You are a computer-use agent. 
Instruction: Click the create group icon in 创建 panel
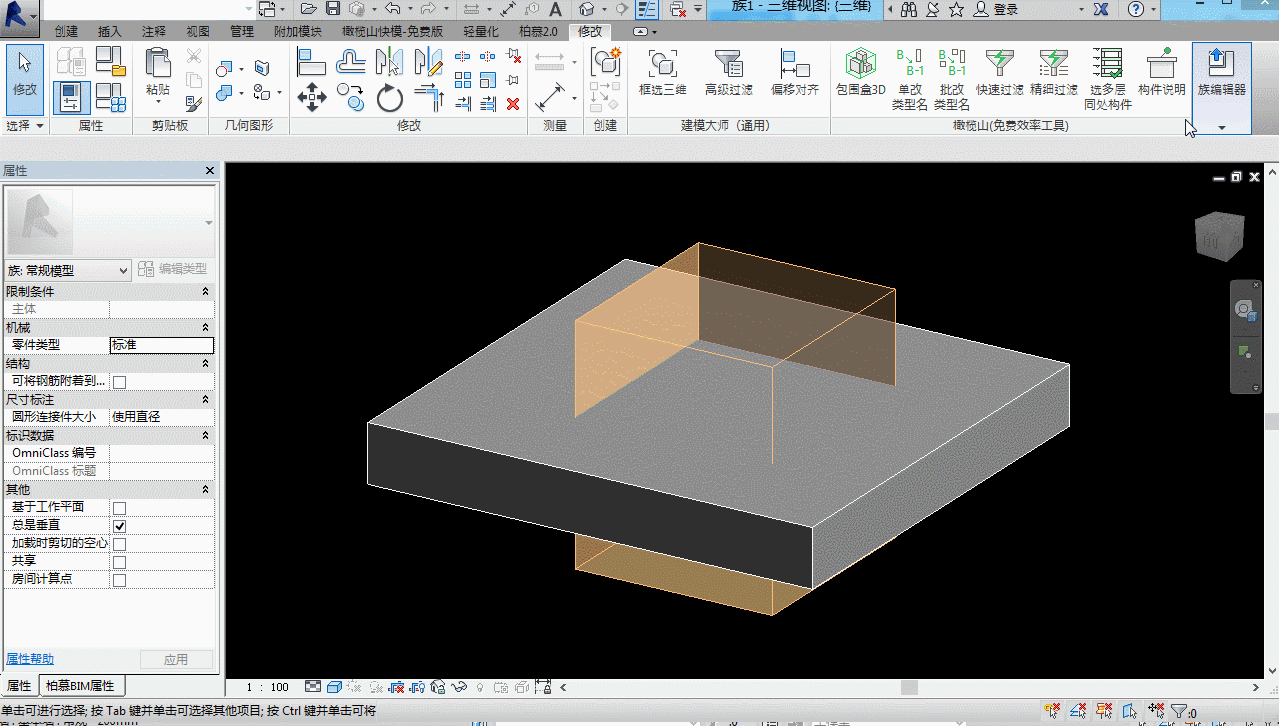tap(605, 62)
